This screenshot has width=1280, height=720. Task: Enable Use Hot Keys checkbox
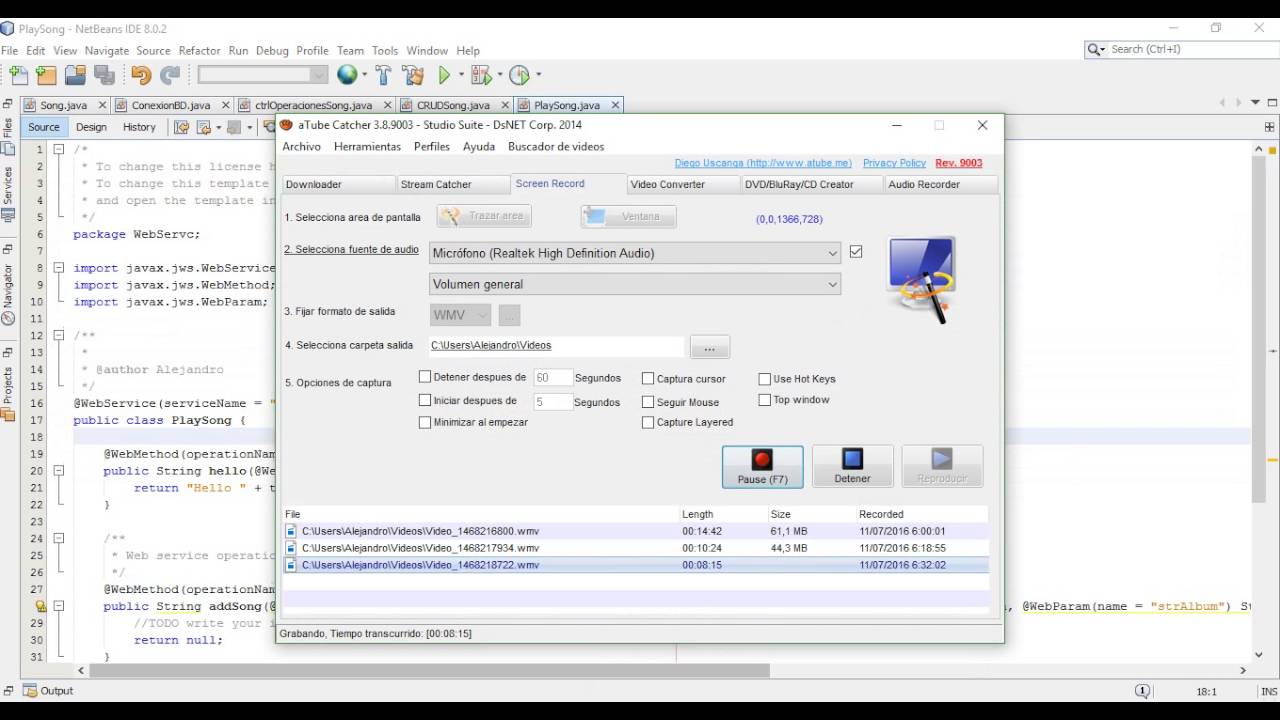click(765, 379)
